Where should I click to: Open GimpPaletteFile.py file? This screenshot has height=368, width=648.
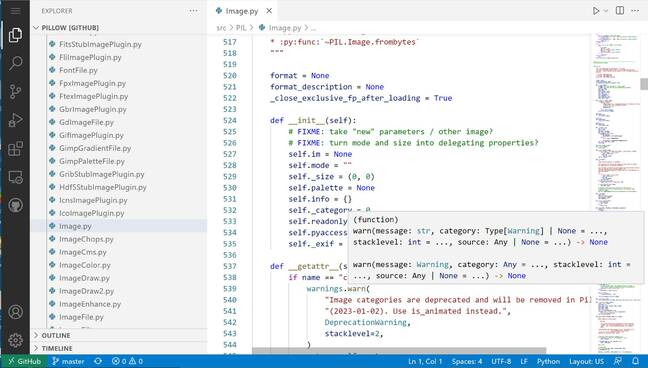click(92, 161)
